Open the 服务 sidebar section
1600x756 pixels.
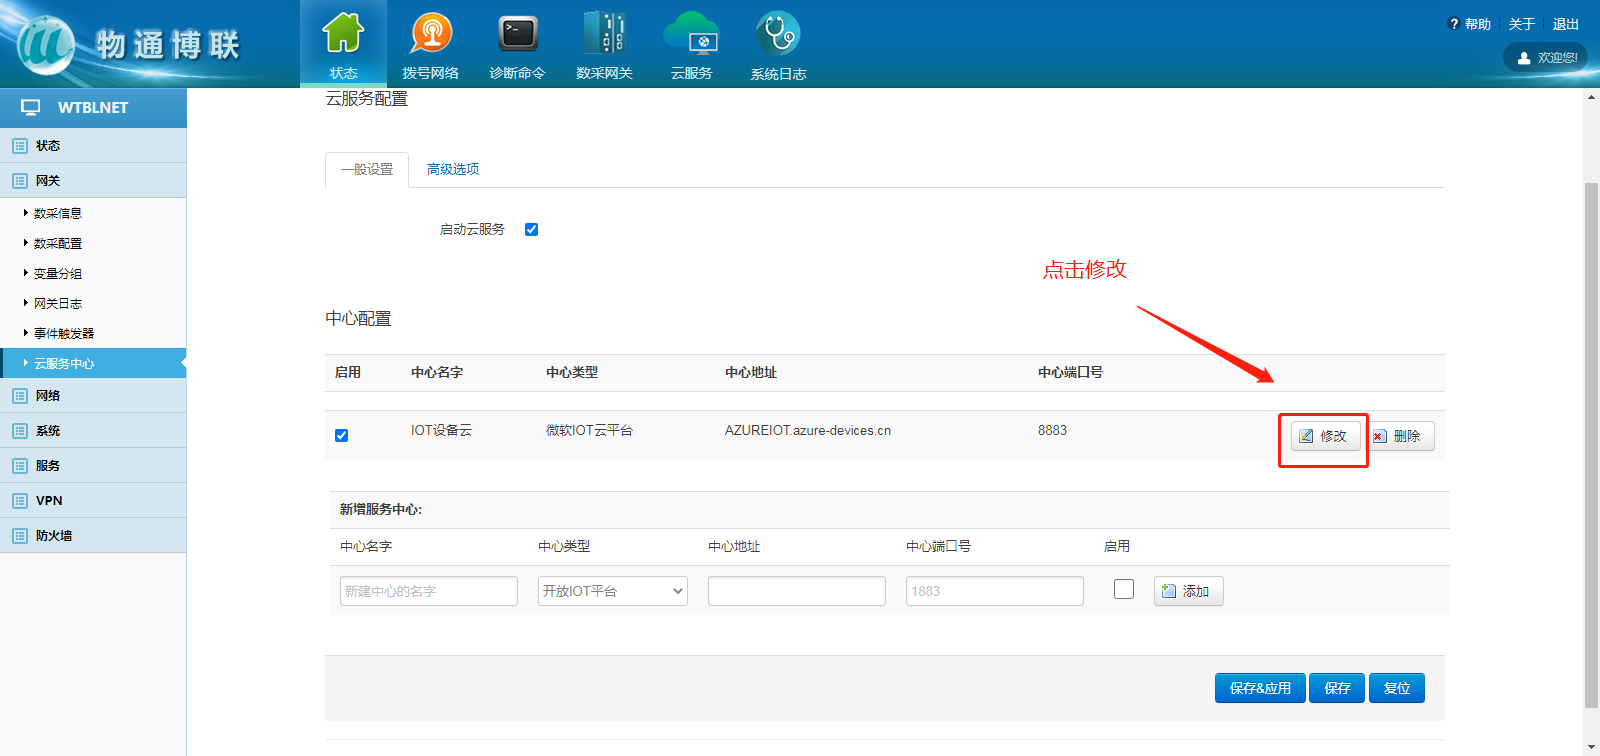93,466
